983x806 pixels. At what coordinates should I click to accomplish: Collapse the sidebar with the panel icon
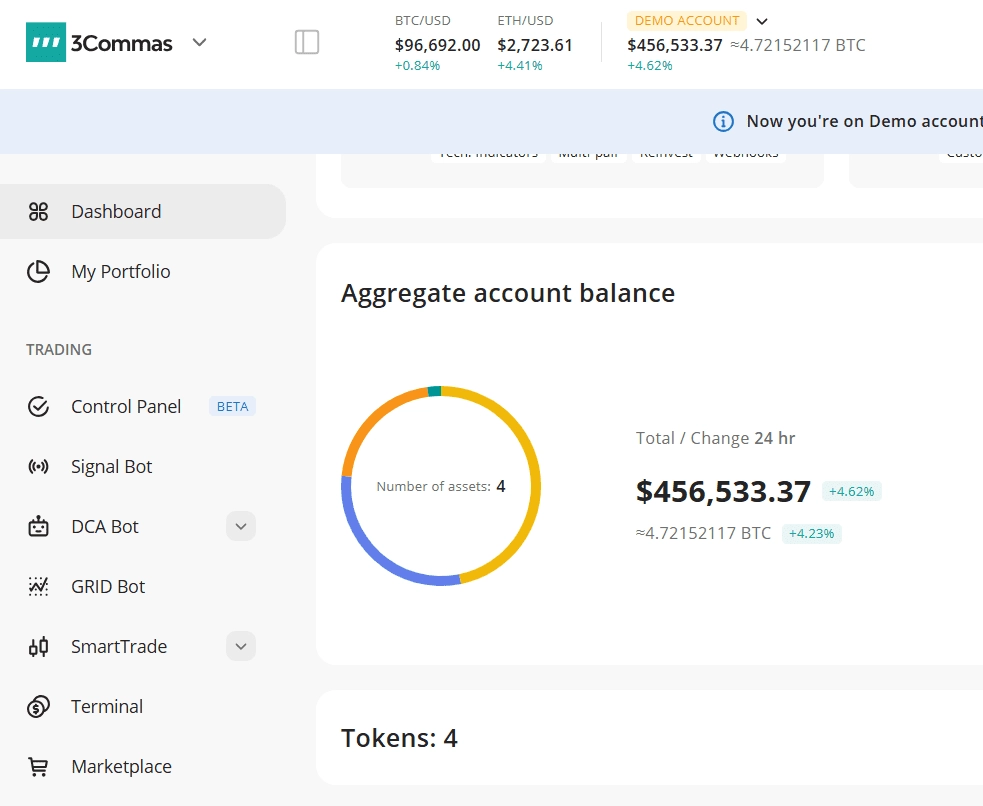(307, 42)
